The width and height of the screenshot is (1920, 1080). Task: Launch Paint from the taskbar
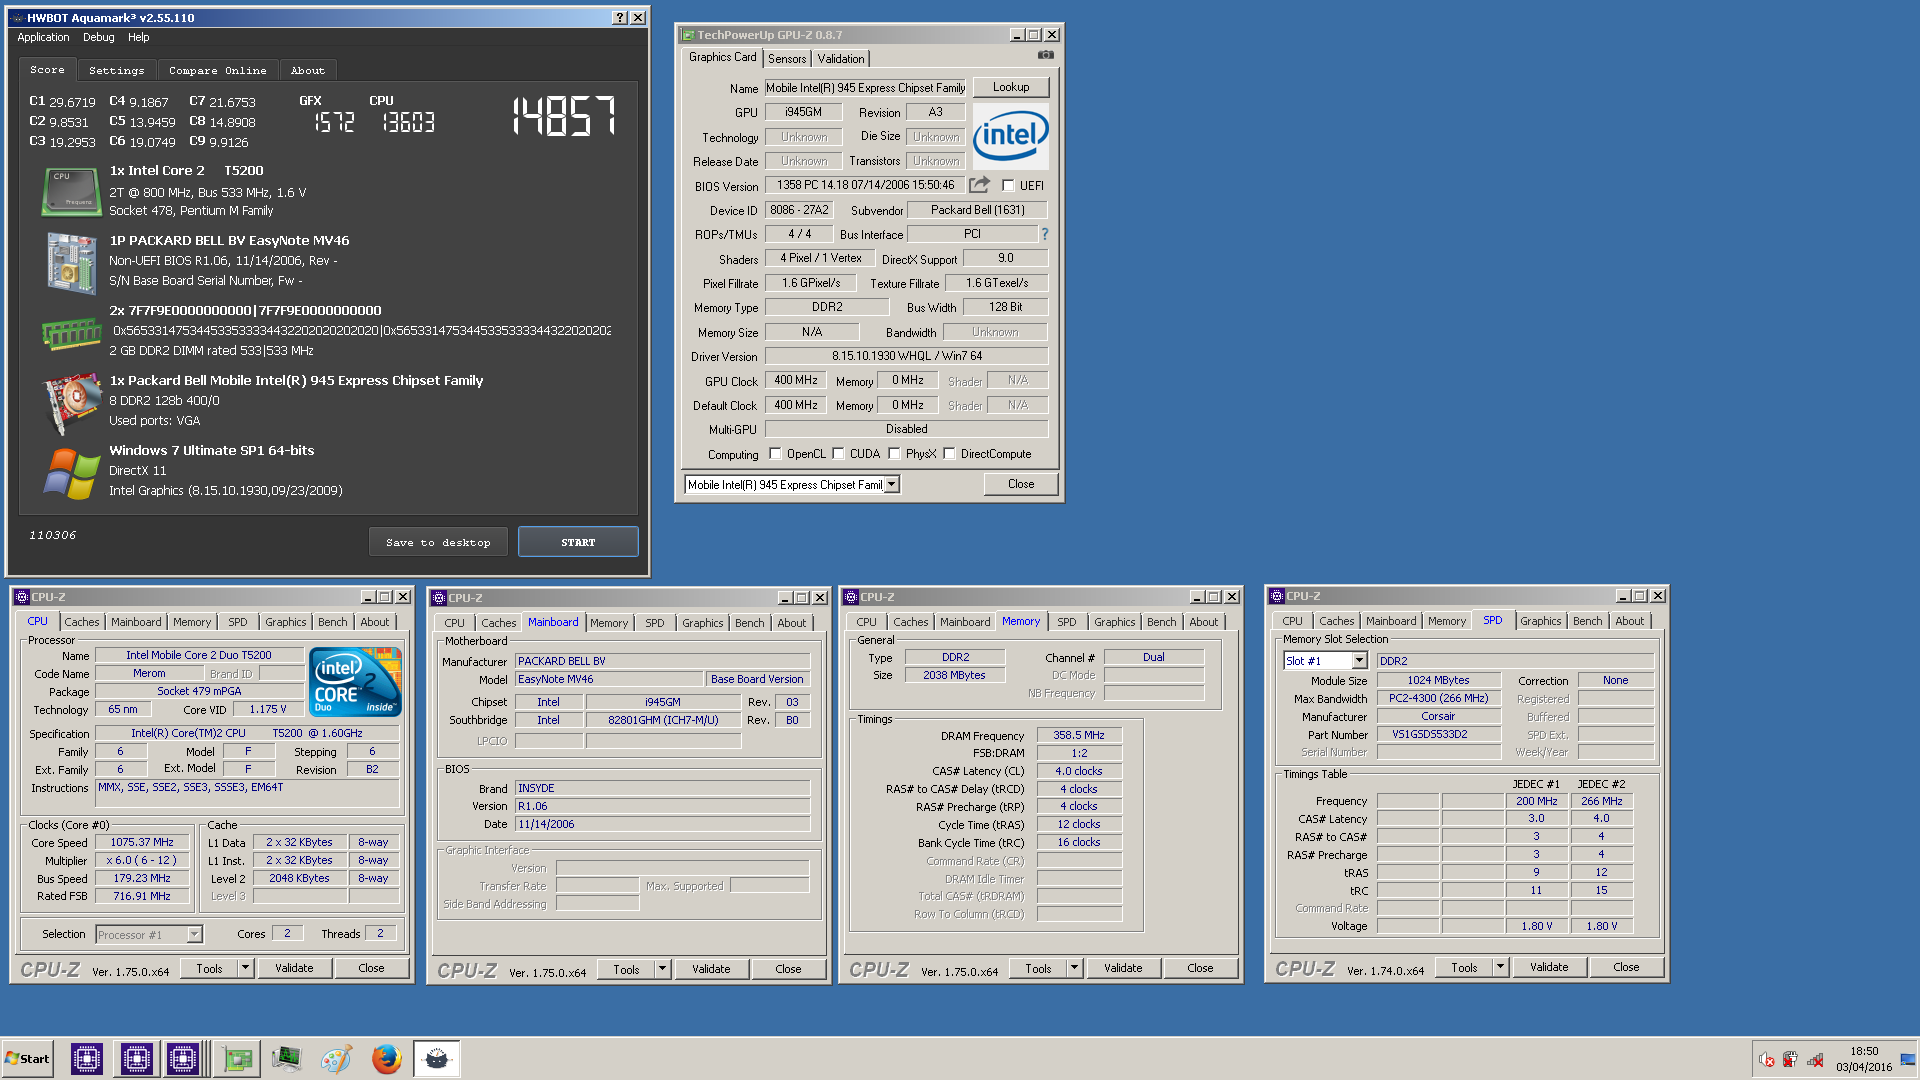coord(337,1059)
